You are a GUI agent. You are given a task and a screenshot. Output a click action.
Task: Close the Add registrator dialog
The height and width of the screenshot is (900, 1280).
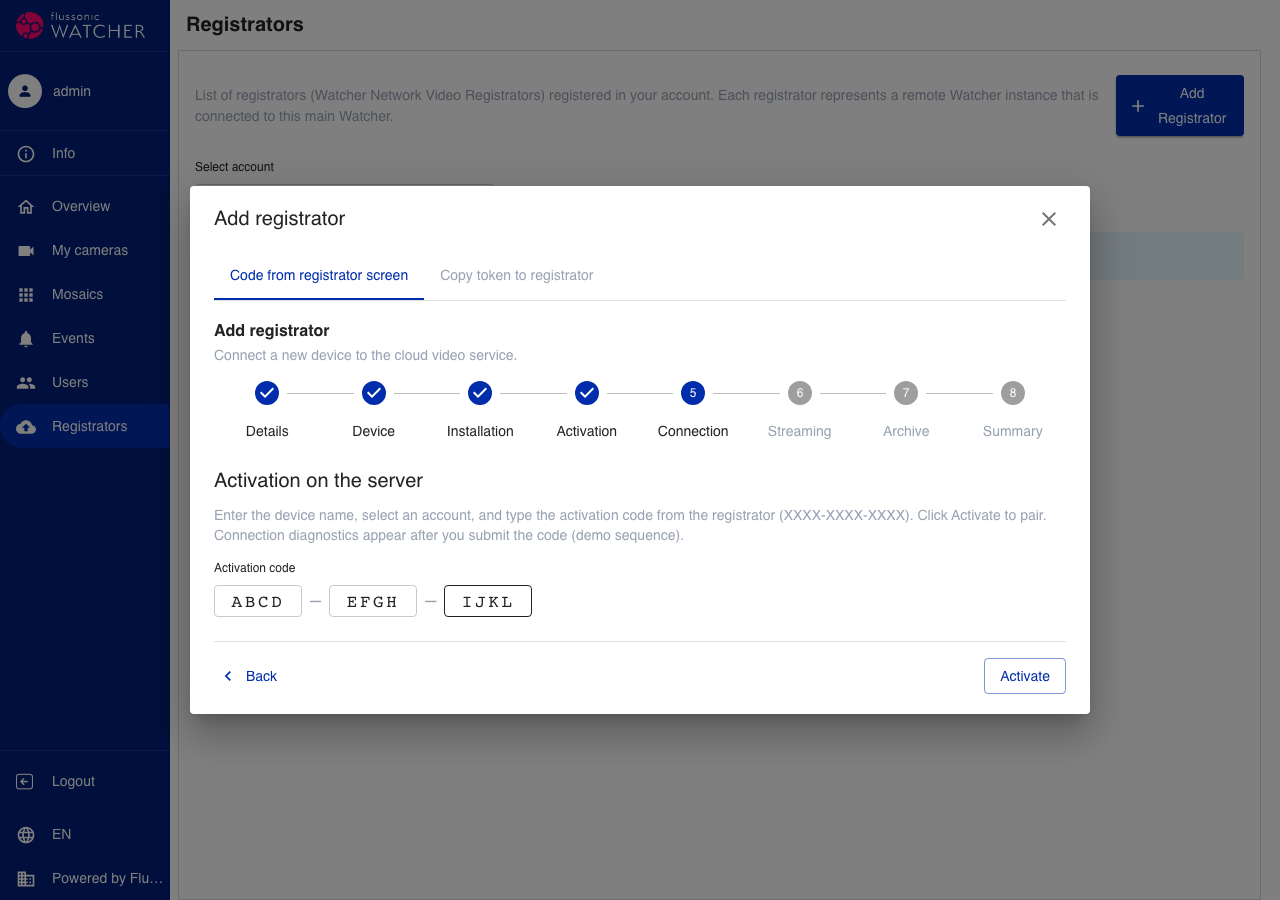[x=1049, y=219]
